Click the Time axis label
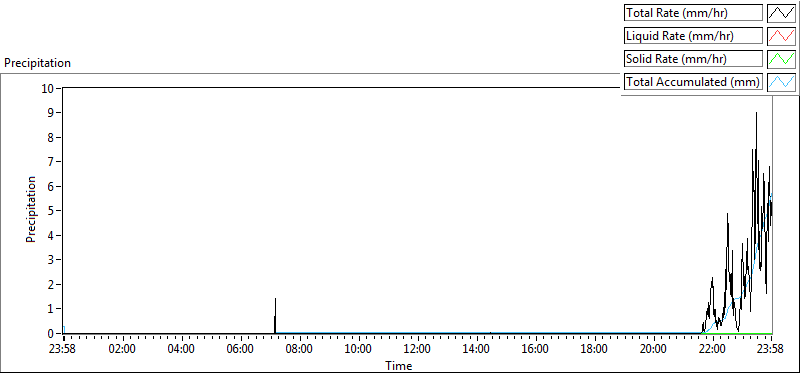The width and height of the screenshot is (800, 373). 399,365
